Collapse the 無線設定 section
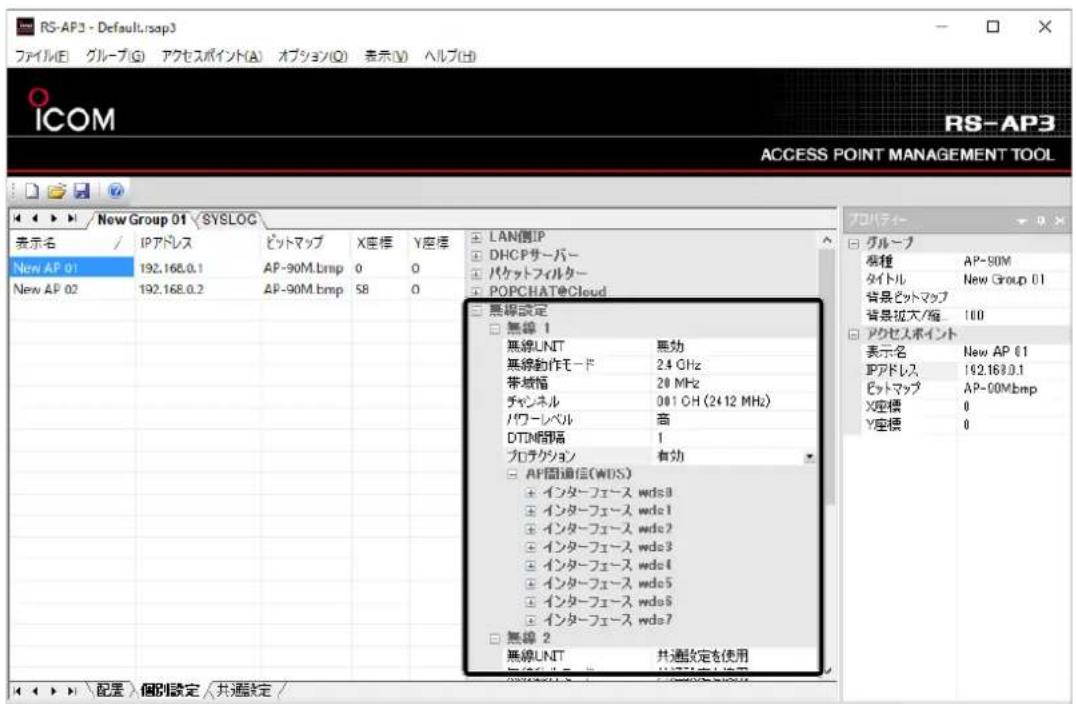1076x704 pixels. [477, 311]
